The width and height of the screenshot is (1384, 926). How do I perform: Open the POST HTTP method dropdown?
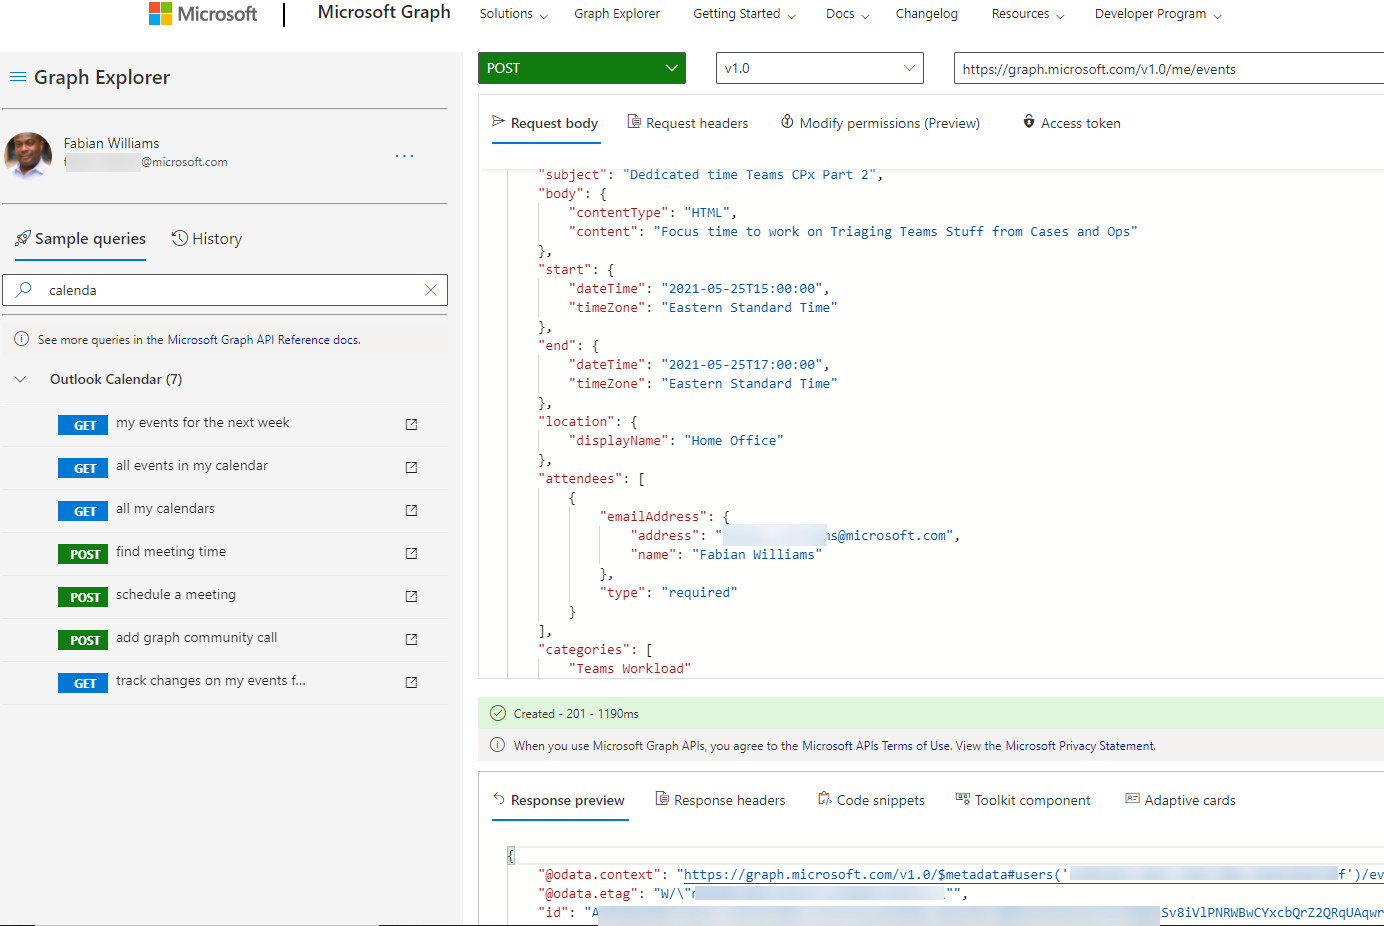point(582,68)
